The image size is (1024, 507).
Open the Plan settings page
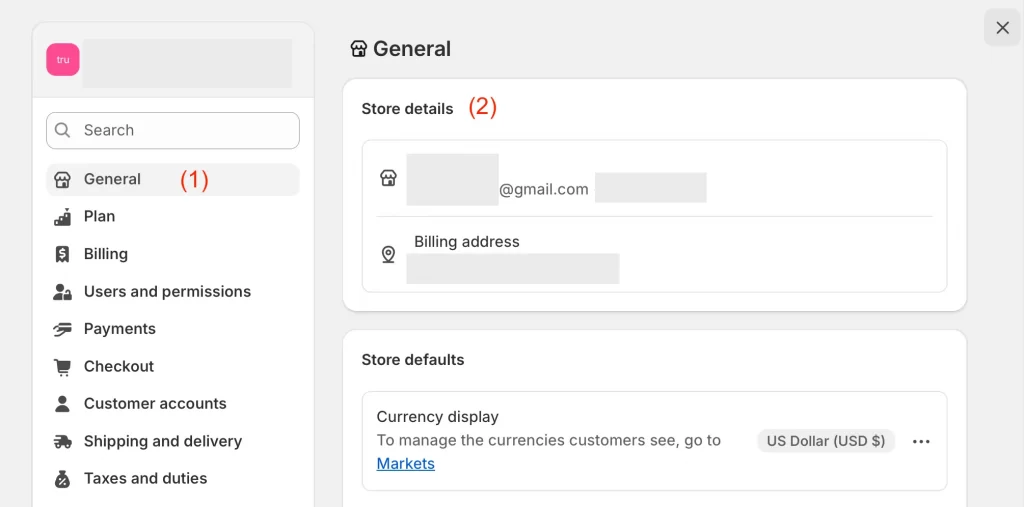tap(172, 217)
